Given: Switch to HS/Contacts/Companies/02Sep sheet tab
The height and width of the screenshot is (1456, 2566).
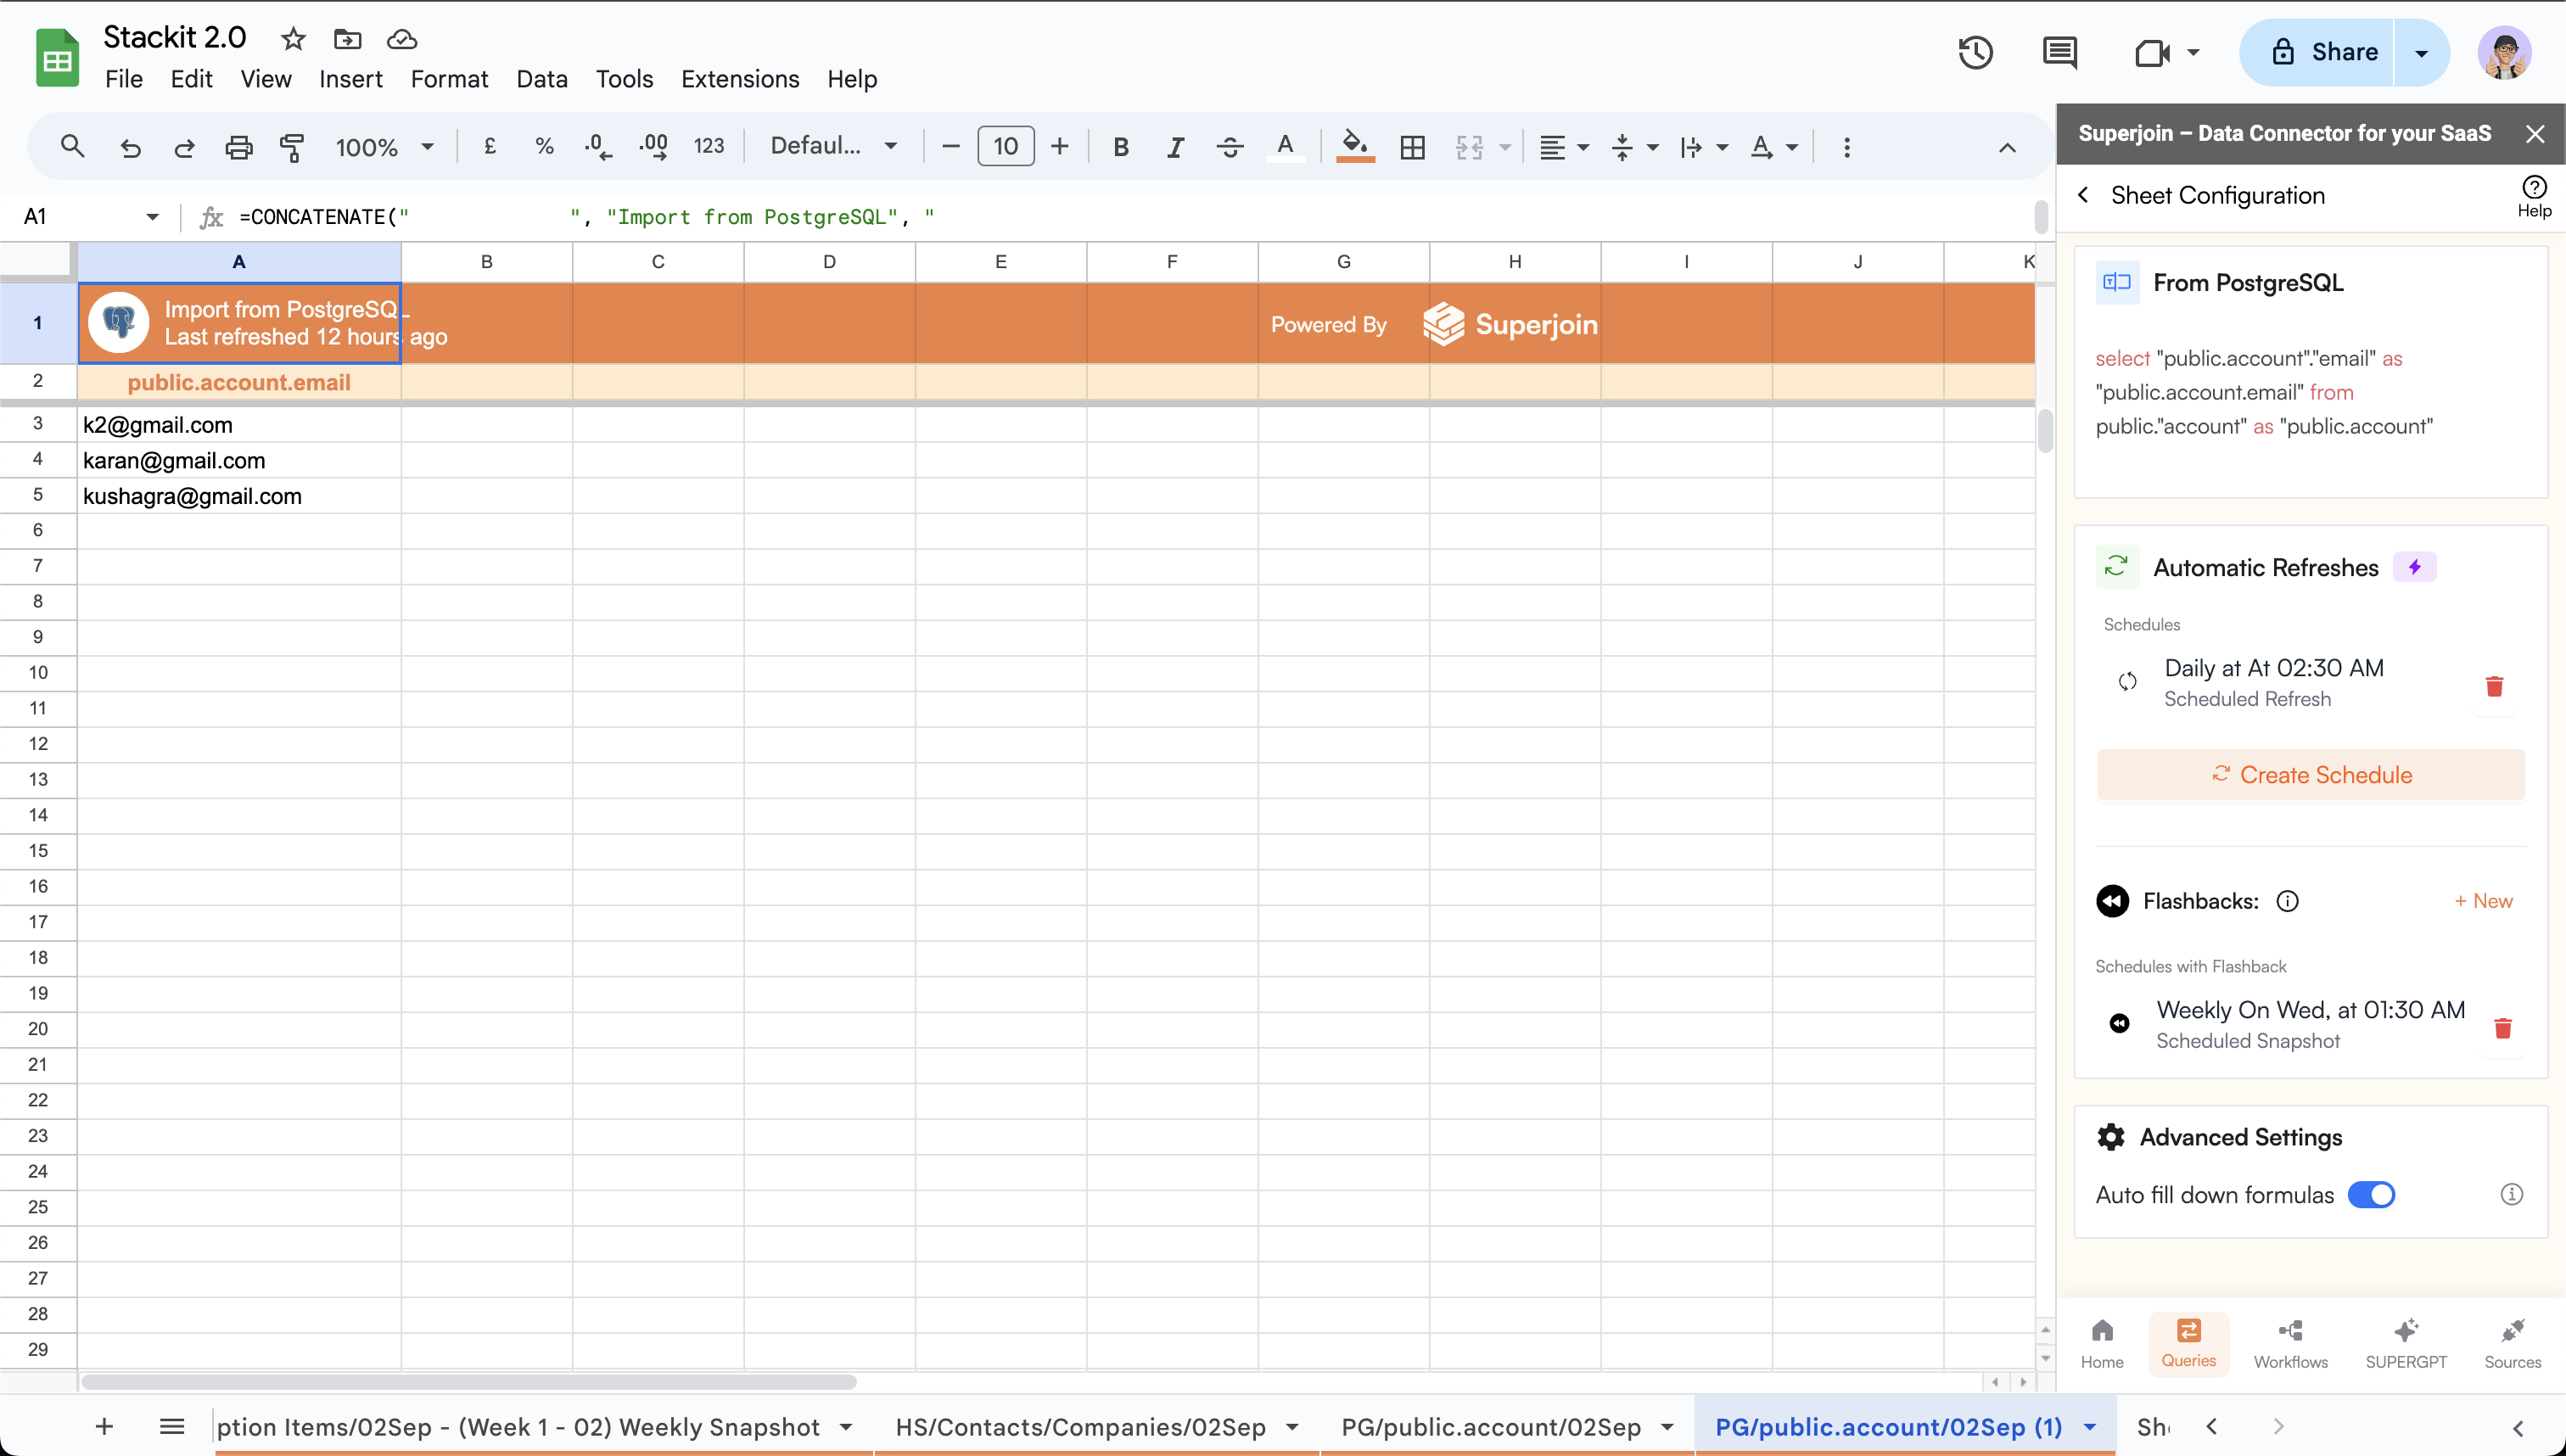Looking at the screenshot, I should coord(1081,1427).
